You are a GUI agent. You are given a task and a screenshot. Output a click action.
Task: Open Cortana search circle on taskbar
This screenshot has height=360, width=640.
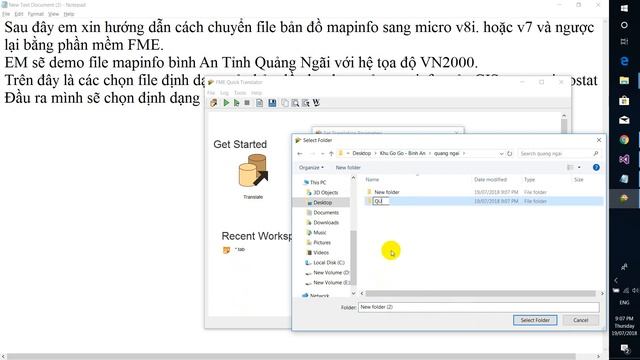pos(624,25)
